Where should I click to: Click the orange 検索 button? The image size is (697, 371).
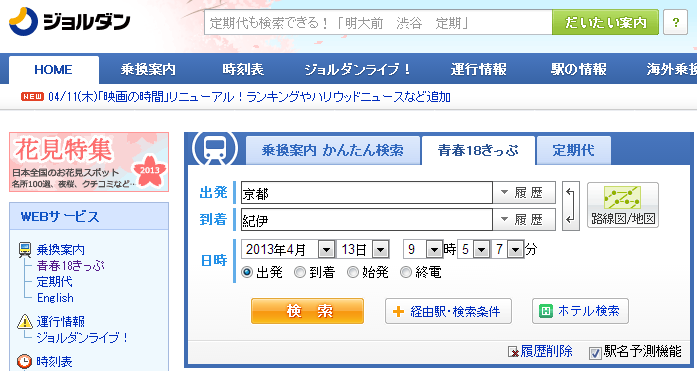click(x=307, y=311)
